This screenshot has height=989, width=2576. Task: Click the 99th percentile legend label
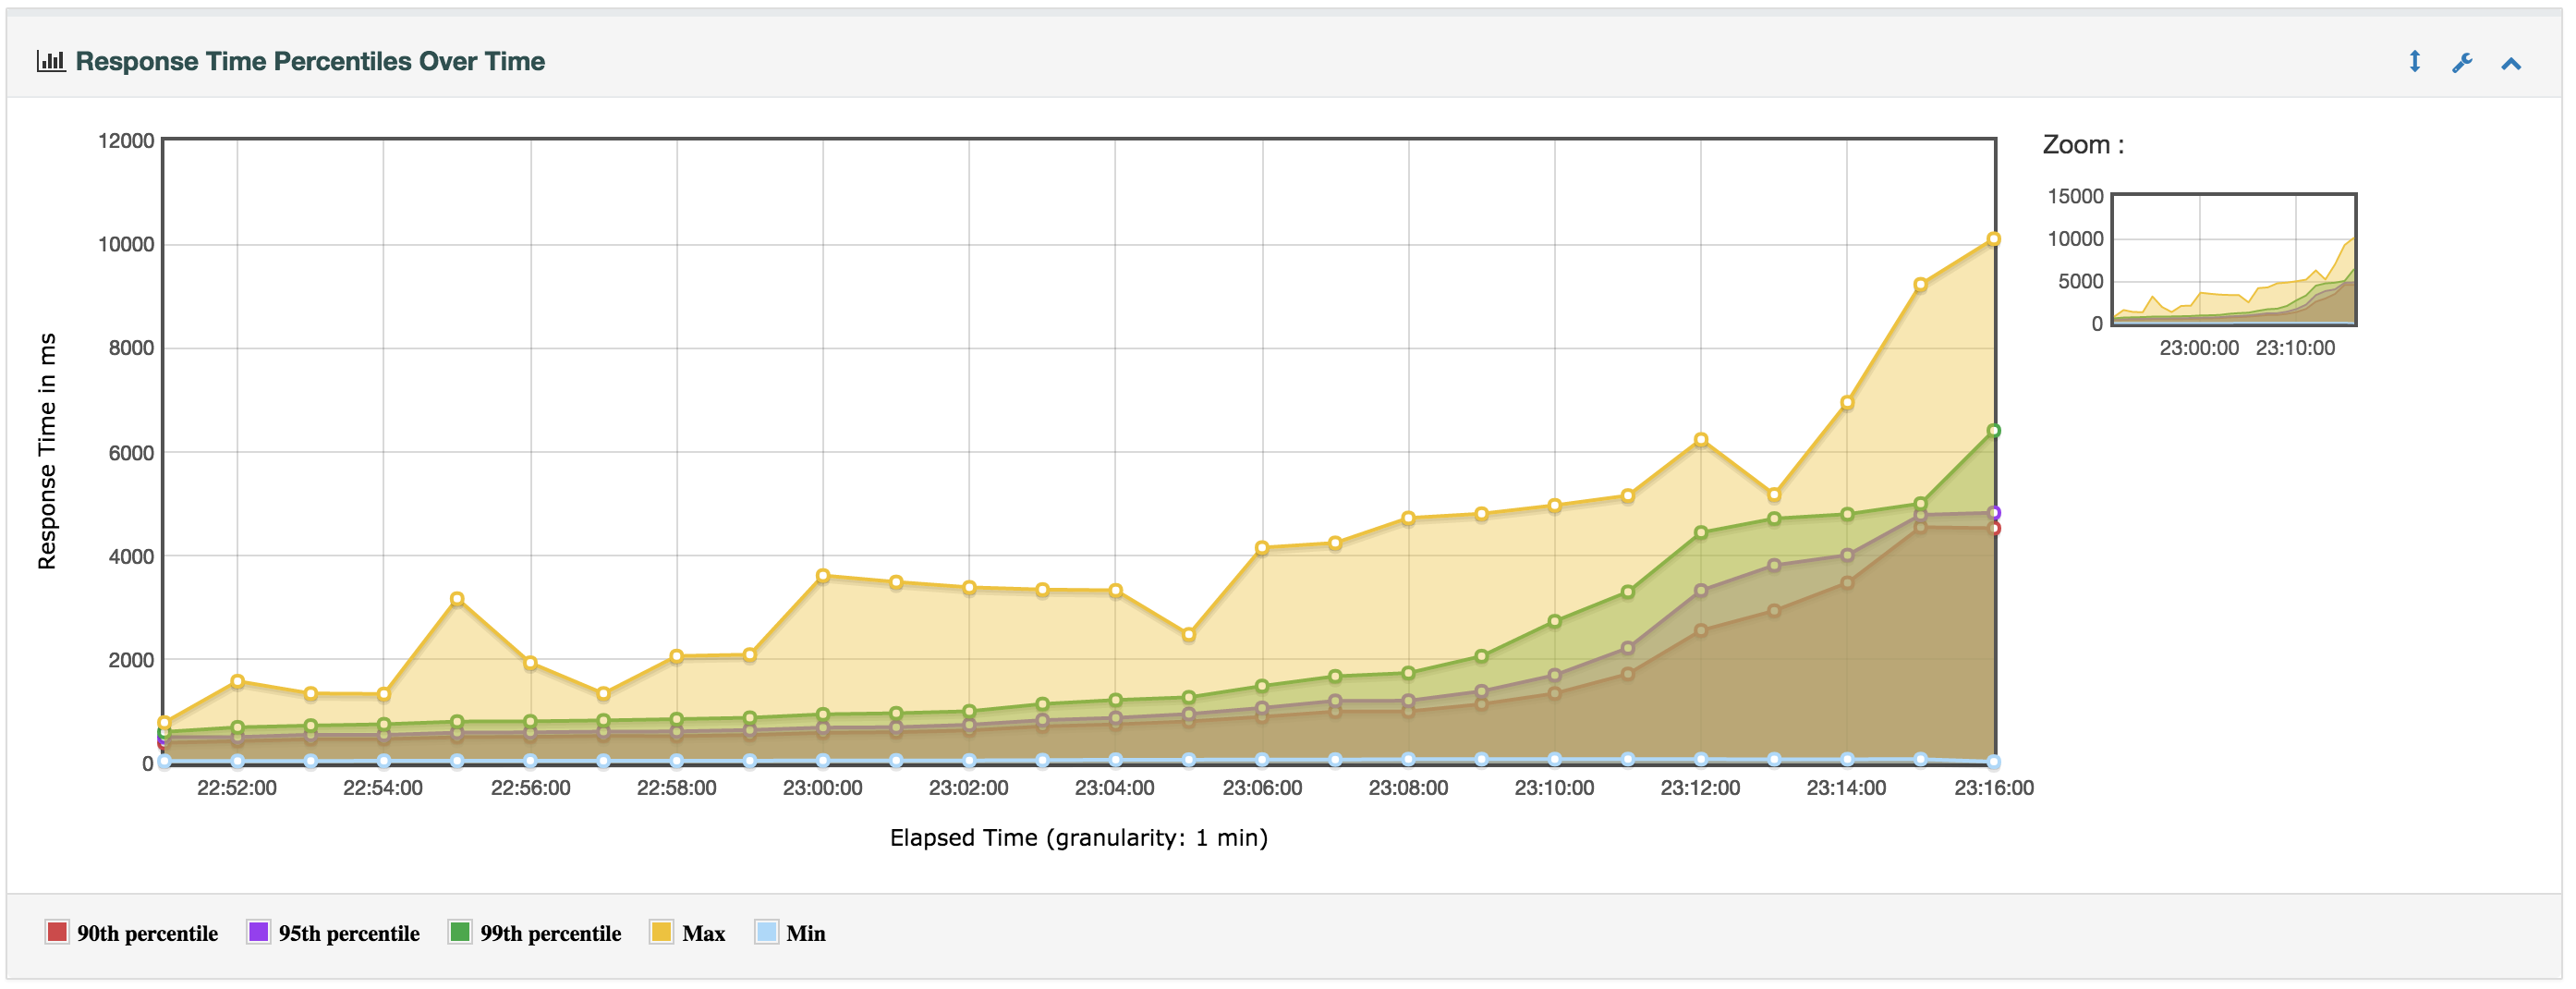550,933
